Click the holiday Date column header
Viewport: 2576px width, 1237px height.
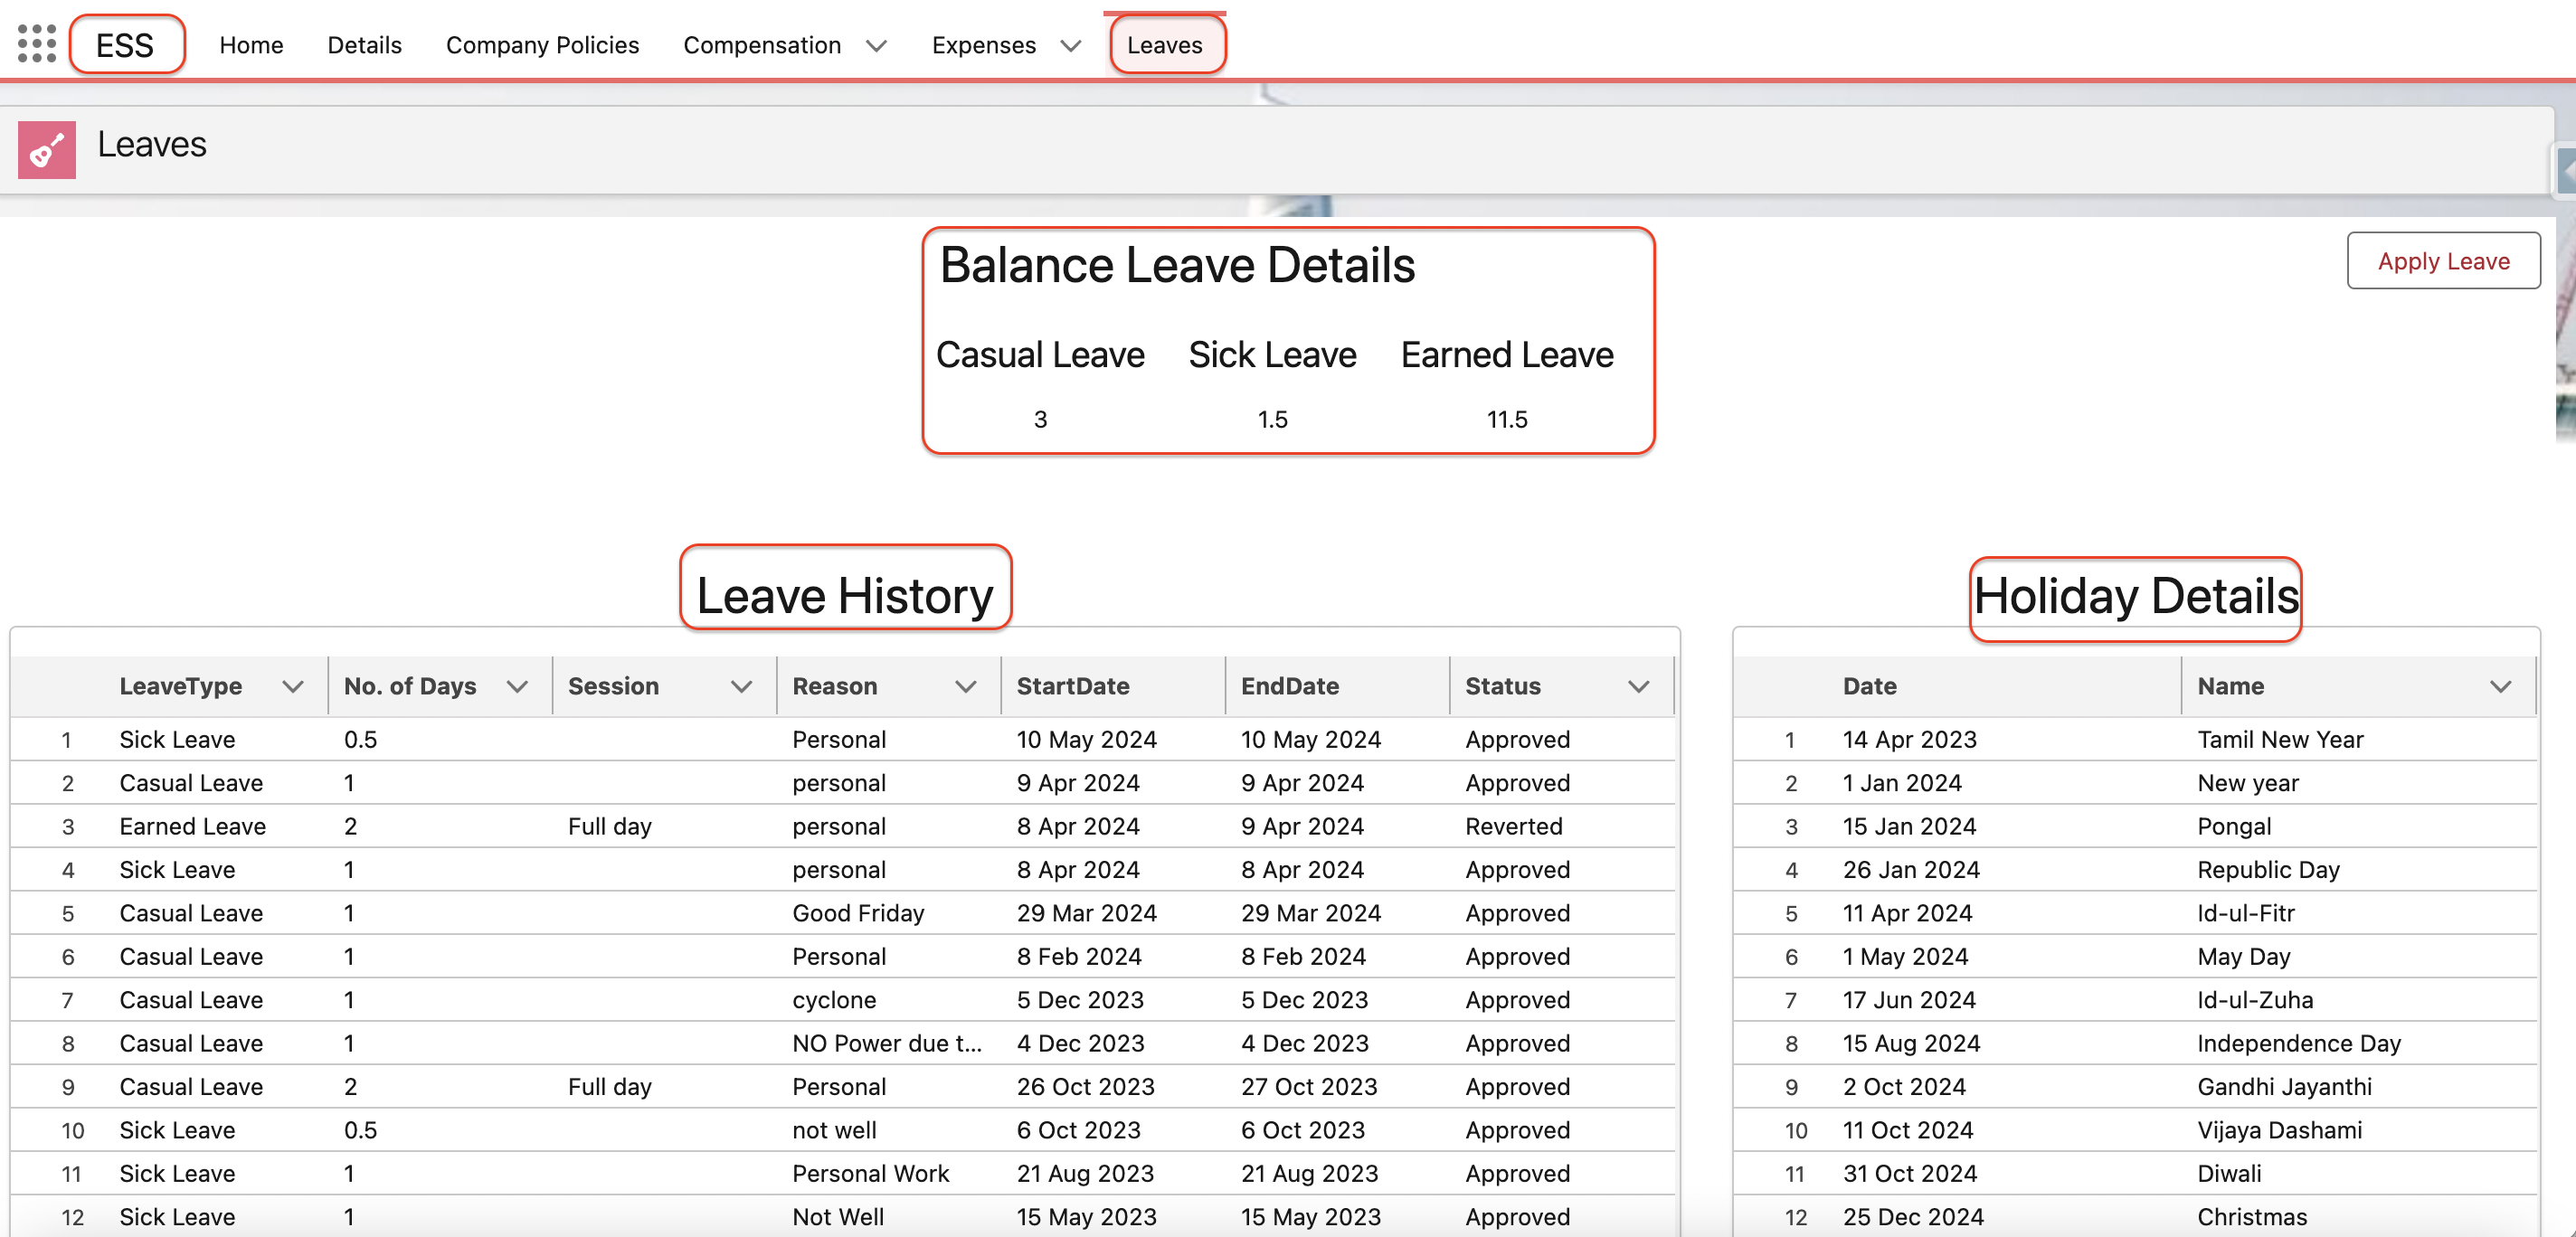pos(1869,686)
